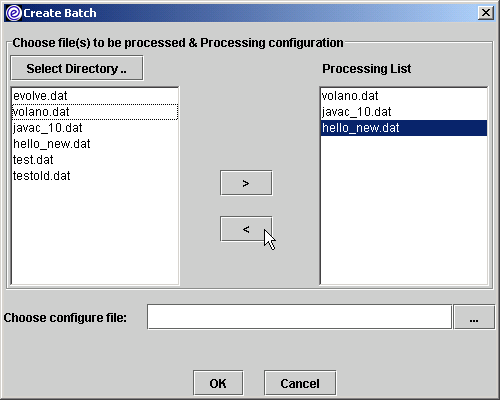Select test.dat in the file list
Screen dimensions: 500x400
coord(95,160)
